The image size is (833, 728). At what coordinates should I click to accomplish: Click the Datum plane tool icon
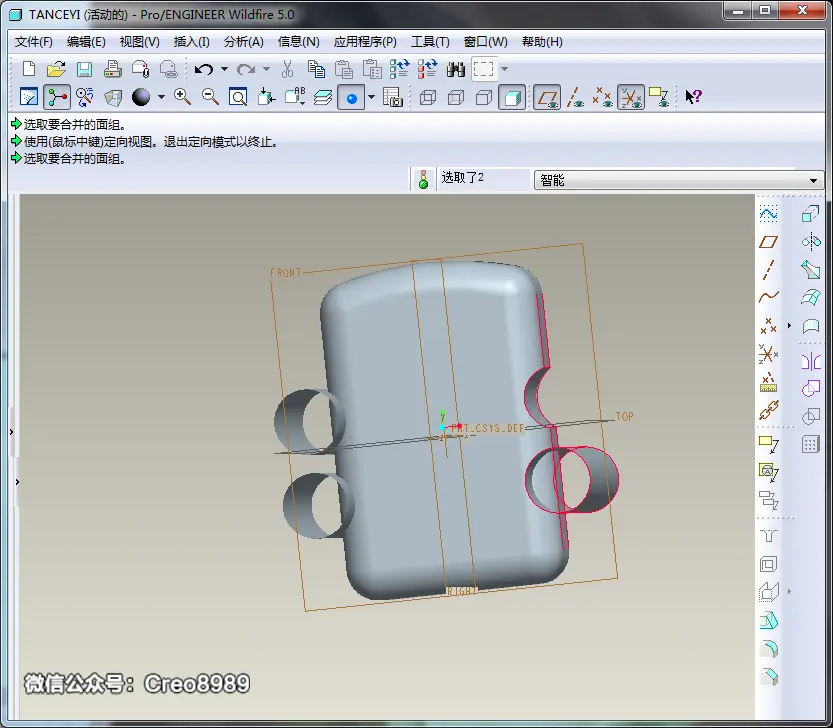tap(768, 242)
